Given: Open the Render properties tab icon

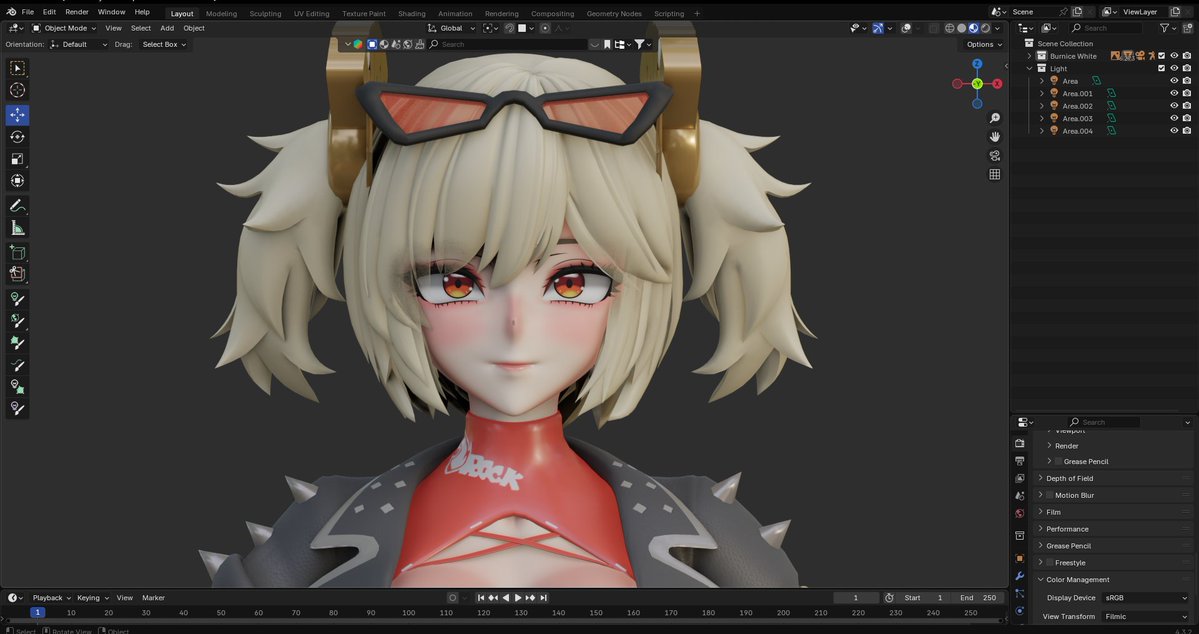Looking at the screenshot, I should 1019,444.
